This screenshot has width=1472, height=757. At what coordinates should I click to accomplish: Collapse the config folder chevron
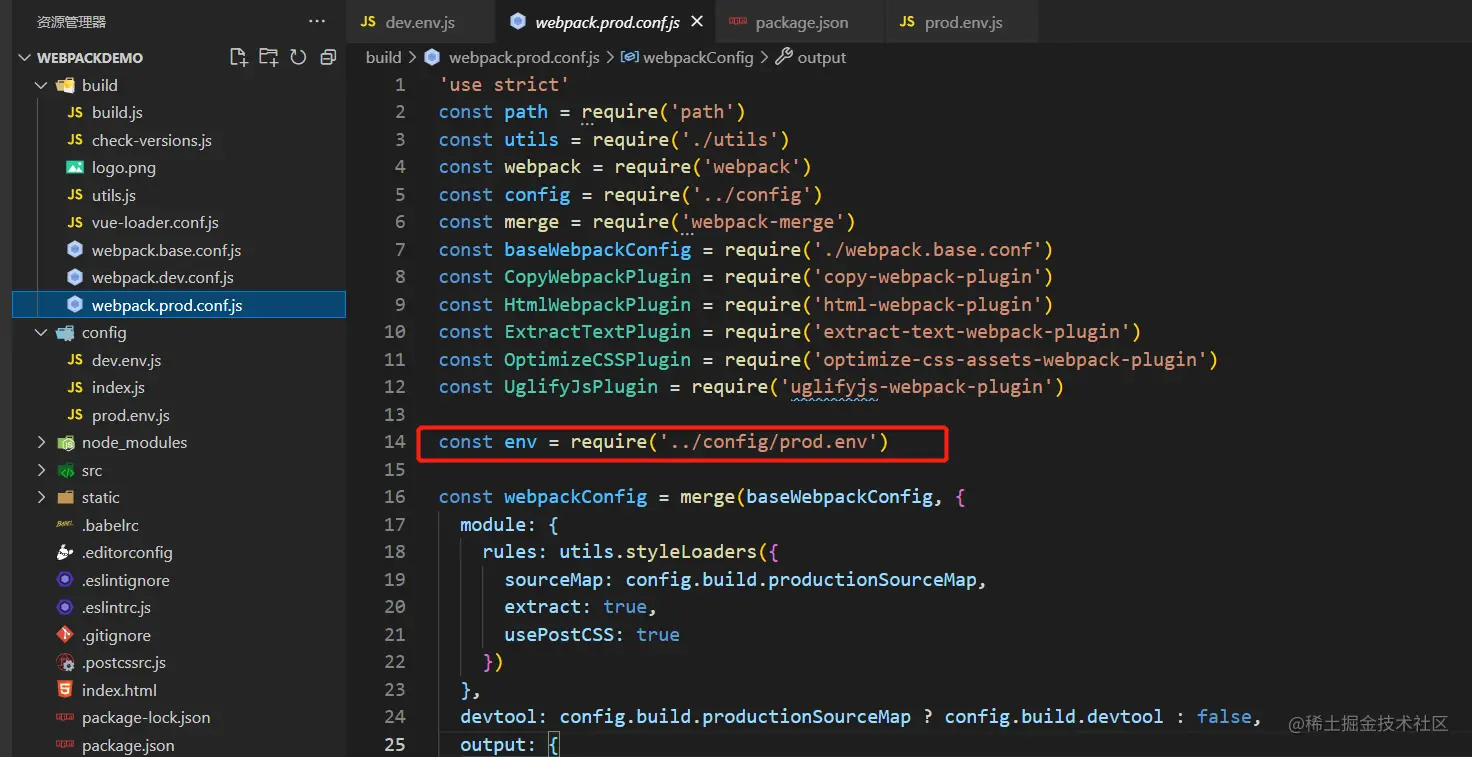click(x=41, y=332)
